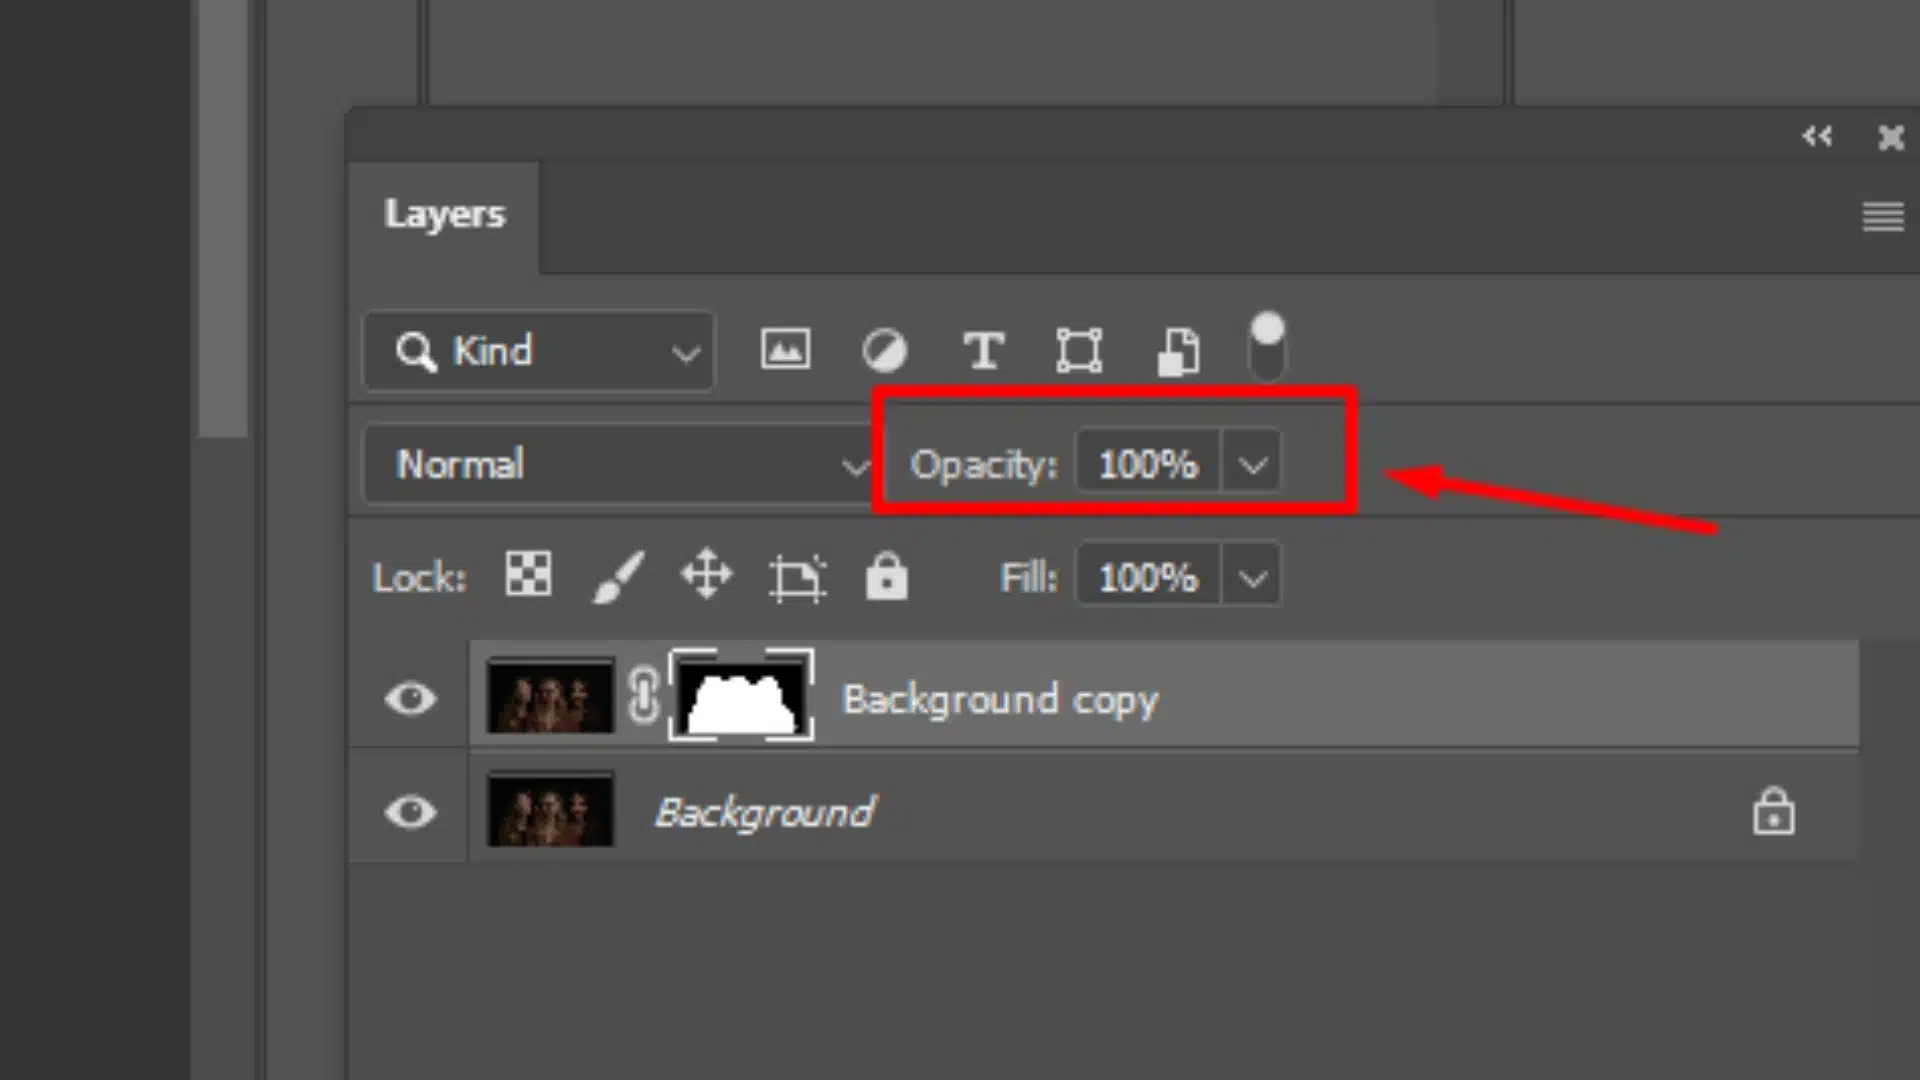Click close panel X button
The image size is (1920, 1080).
[1891, 136]
